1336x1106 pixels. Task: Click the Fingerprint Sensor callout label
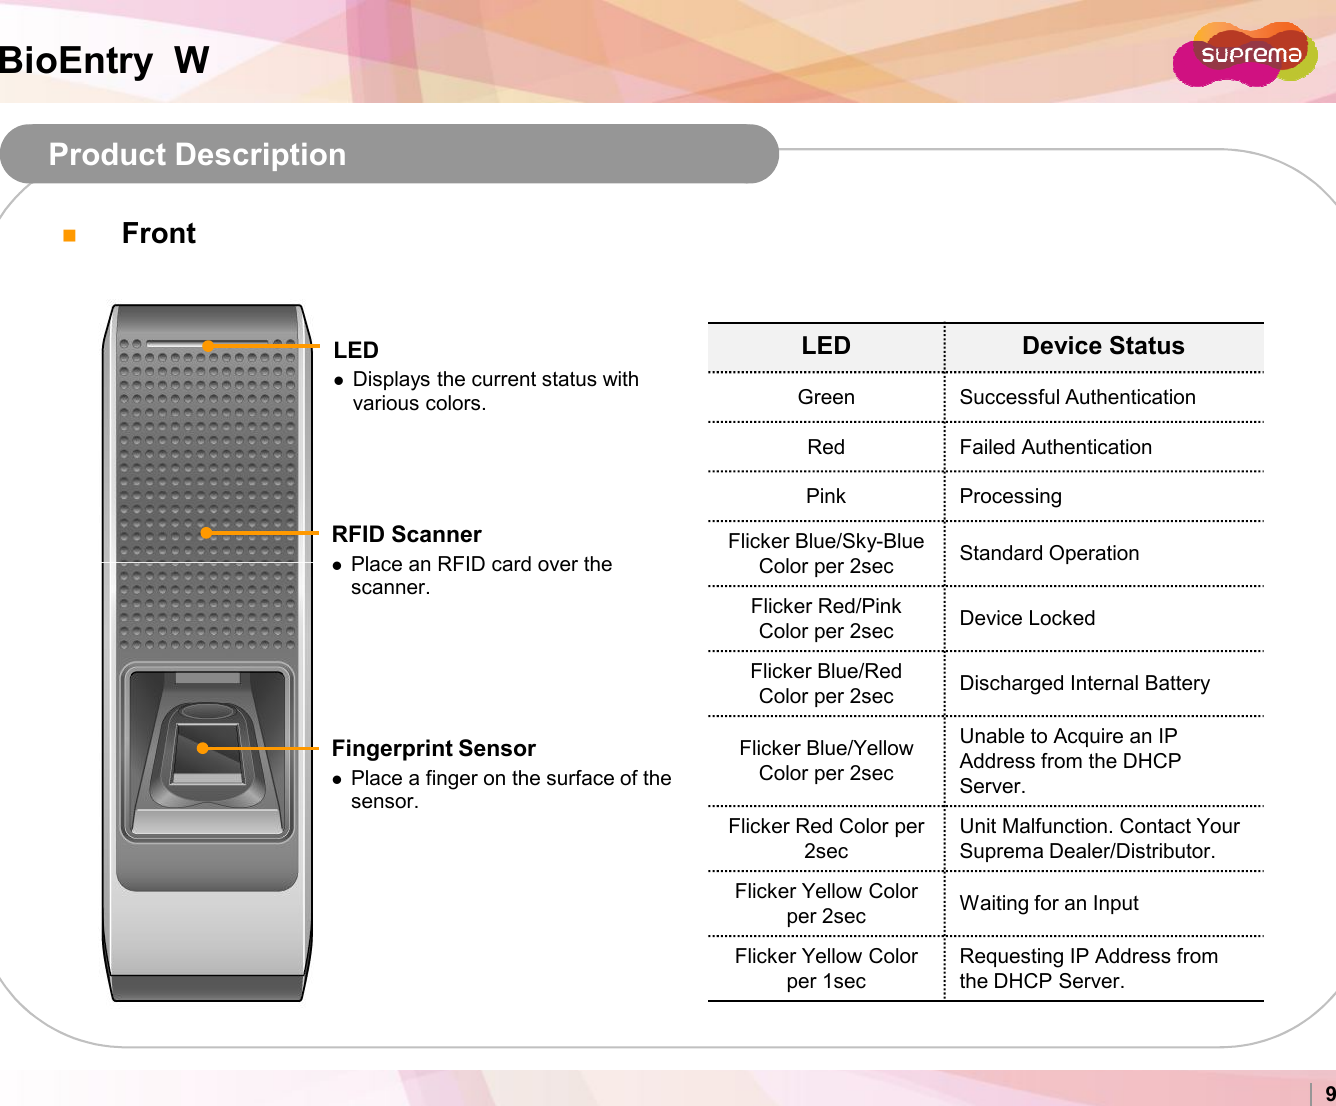(x=433, y=748)
